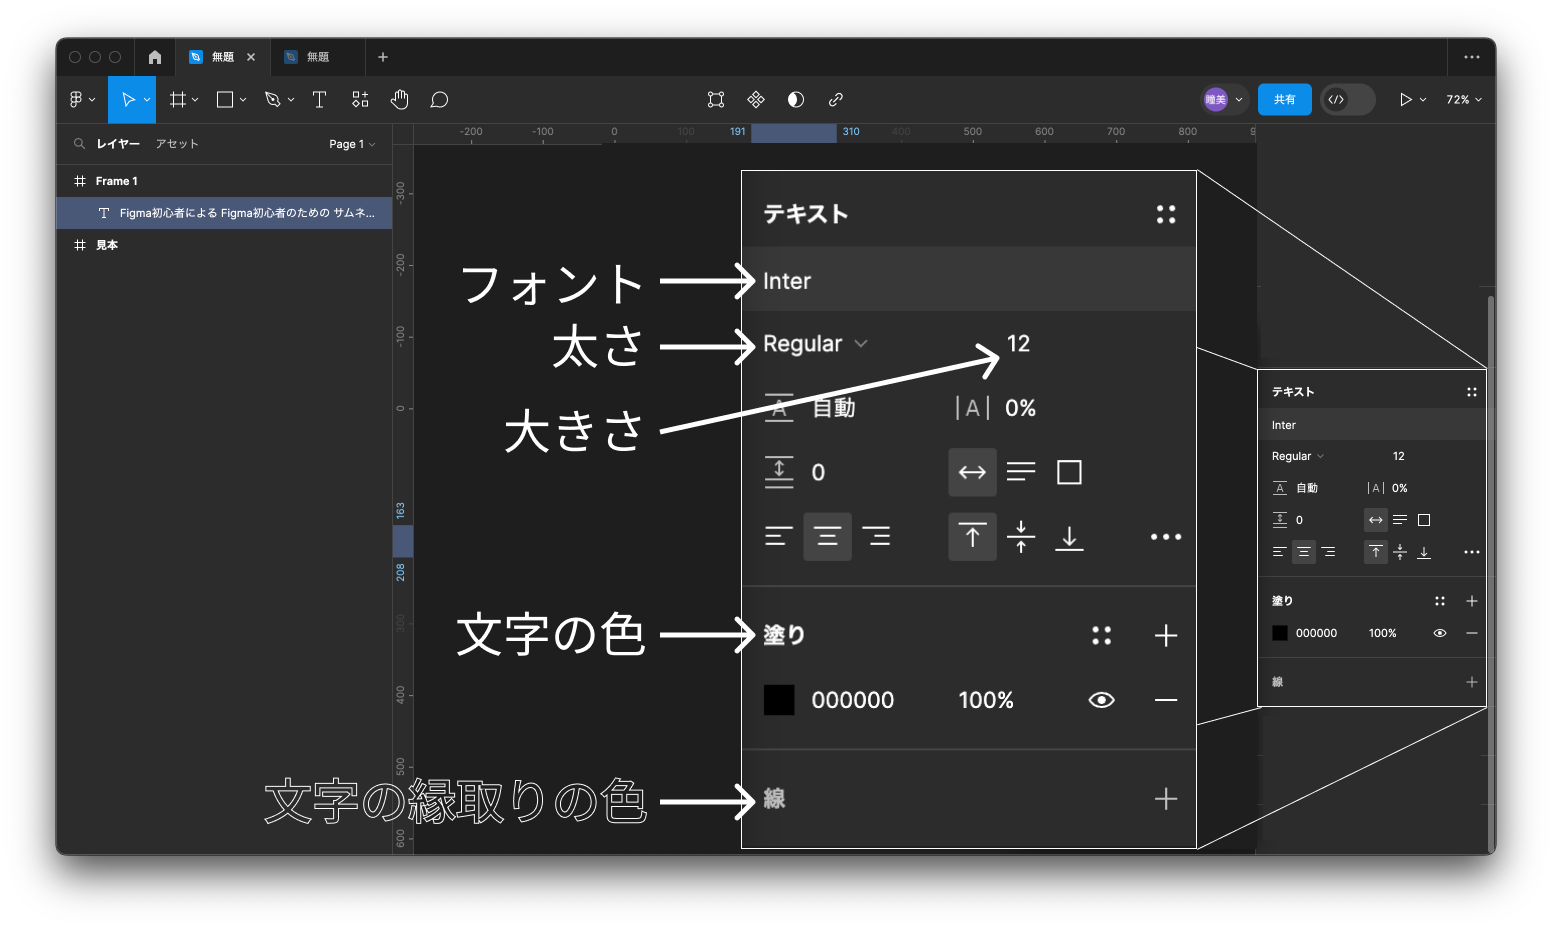
Task: Open the Resources tool in toolbar
Action: (x=360, y=100)
